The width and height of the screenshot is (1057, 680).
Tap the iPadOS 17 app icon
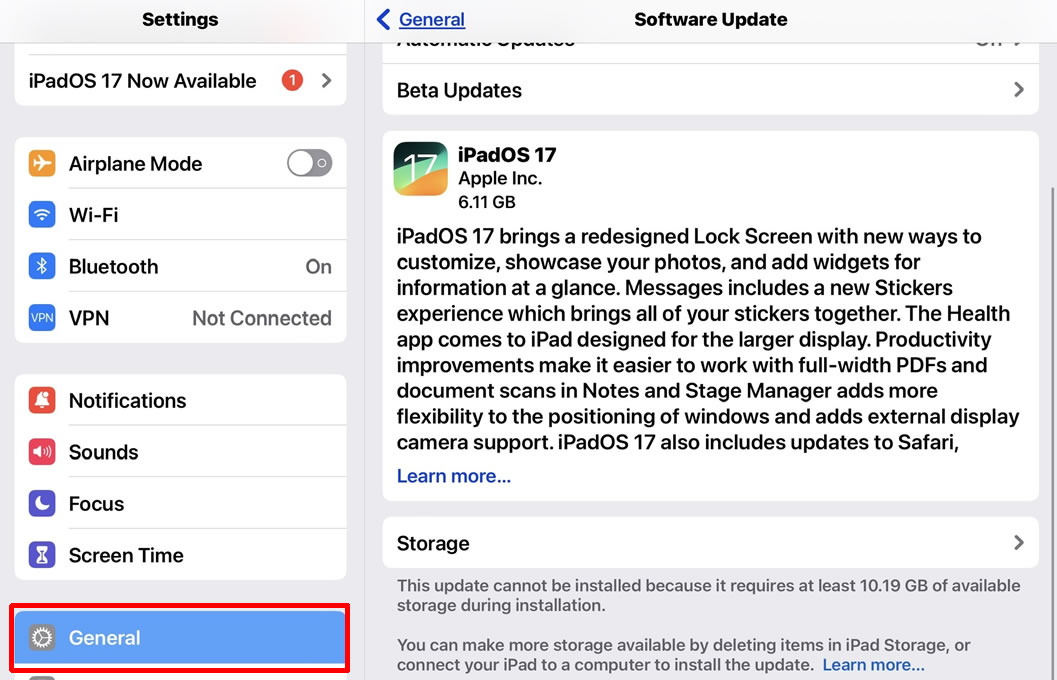coord(420,169)
